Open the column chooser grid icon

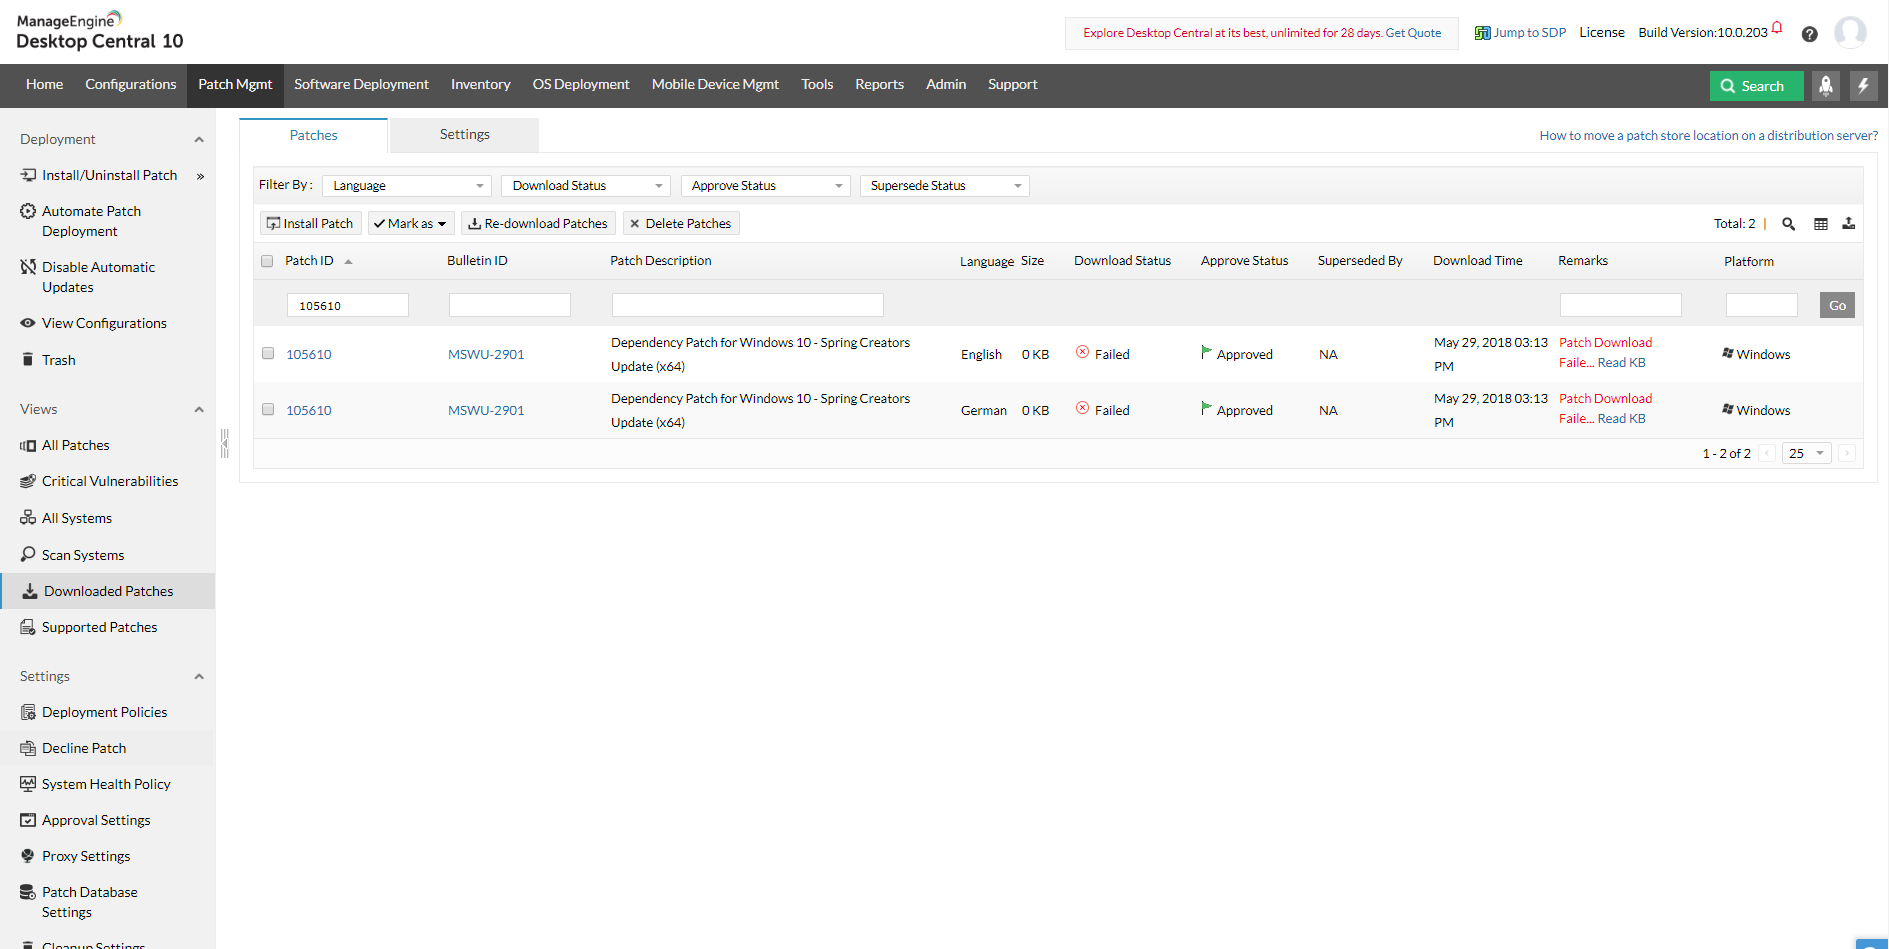1821,224
